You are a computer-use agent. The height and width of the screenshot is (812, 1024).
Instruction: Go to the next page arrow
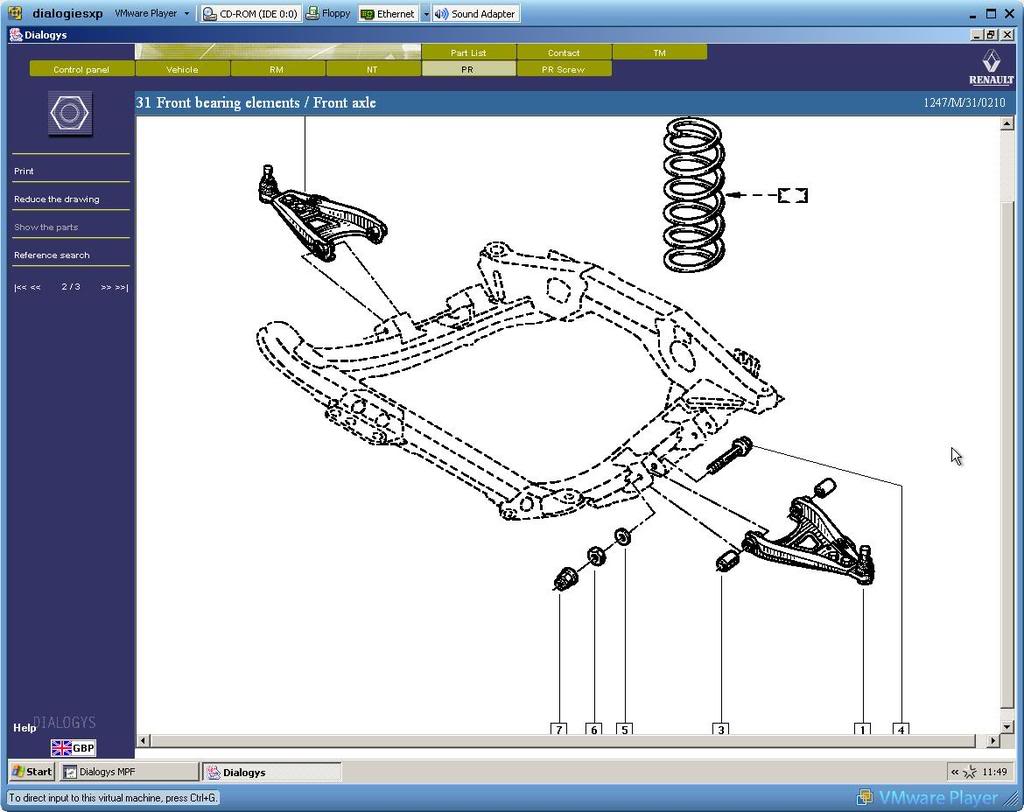pyautogui.click(x=106, y=287)
